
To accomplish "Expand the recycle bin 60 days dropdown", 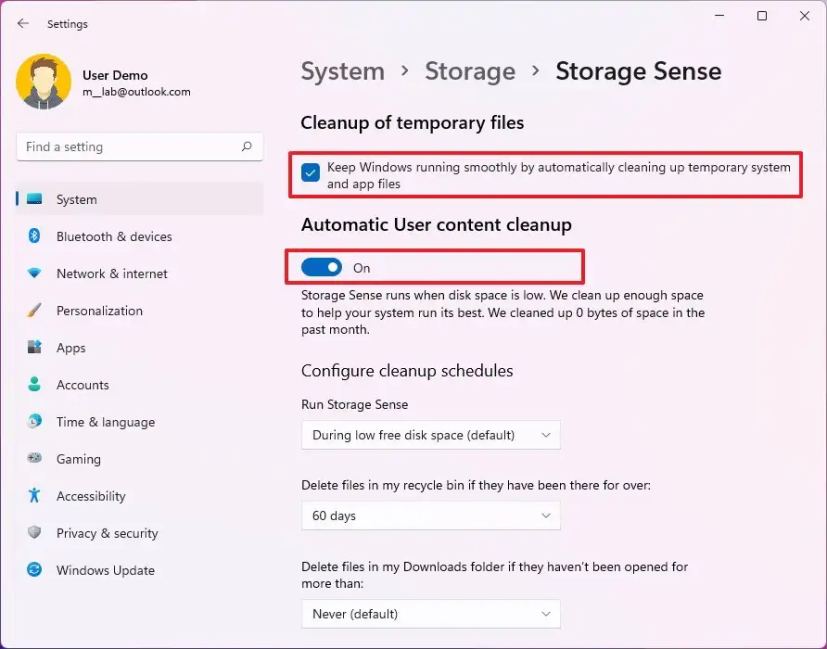I will point(430,515).
